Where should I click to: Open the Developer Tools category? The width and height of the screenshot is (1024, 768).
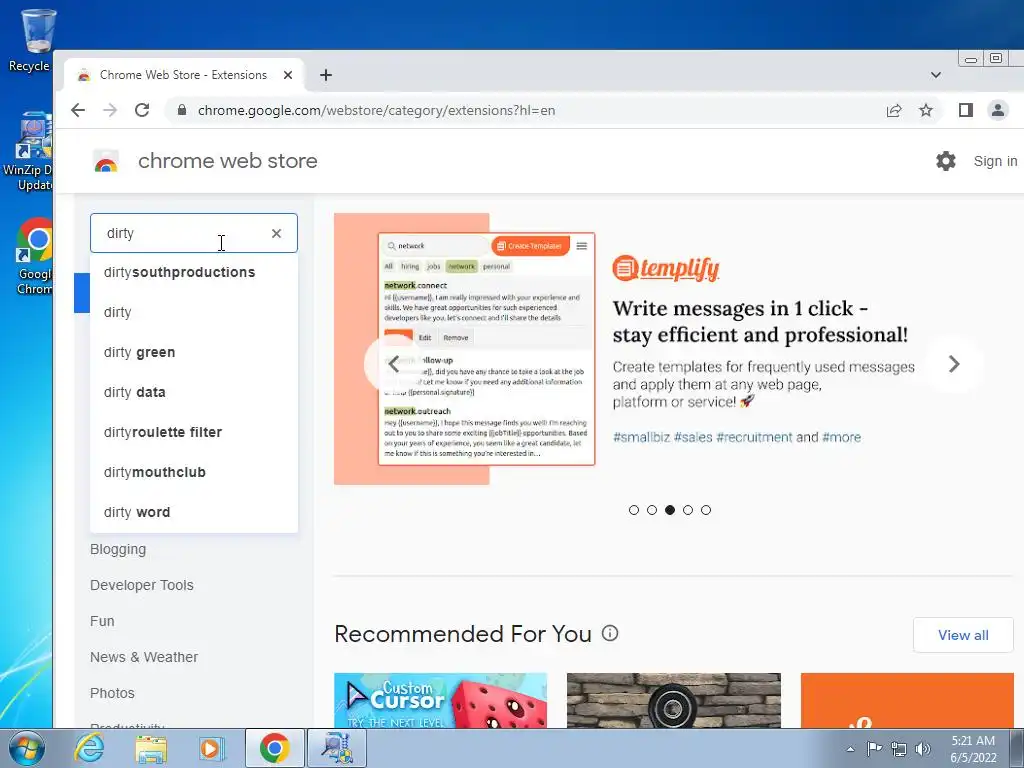click(142, 585)
